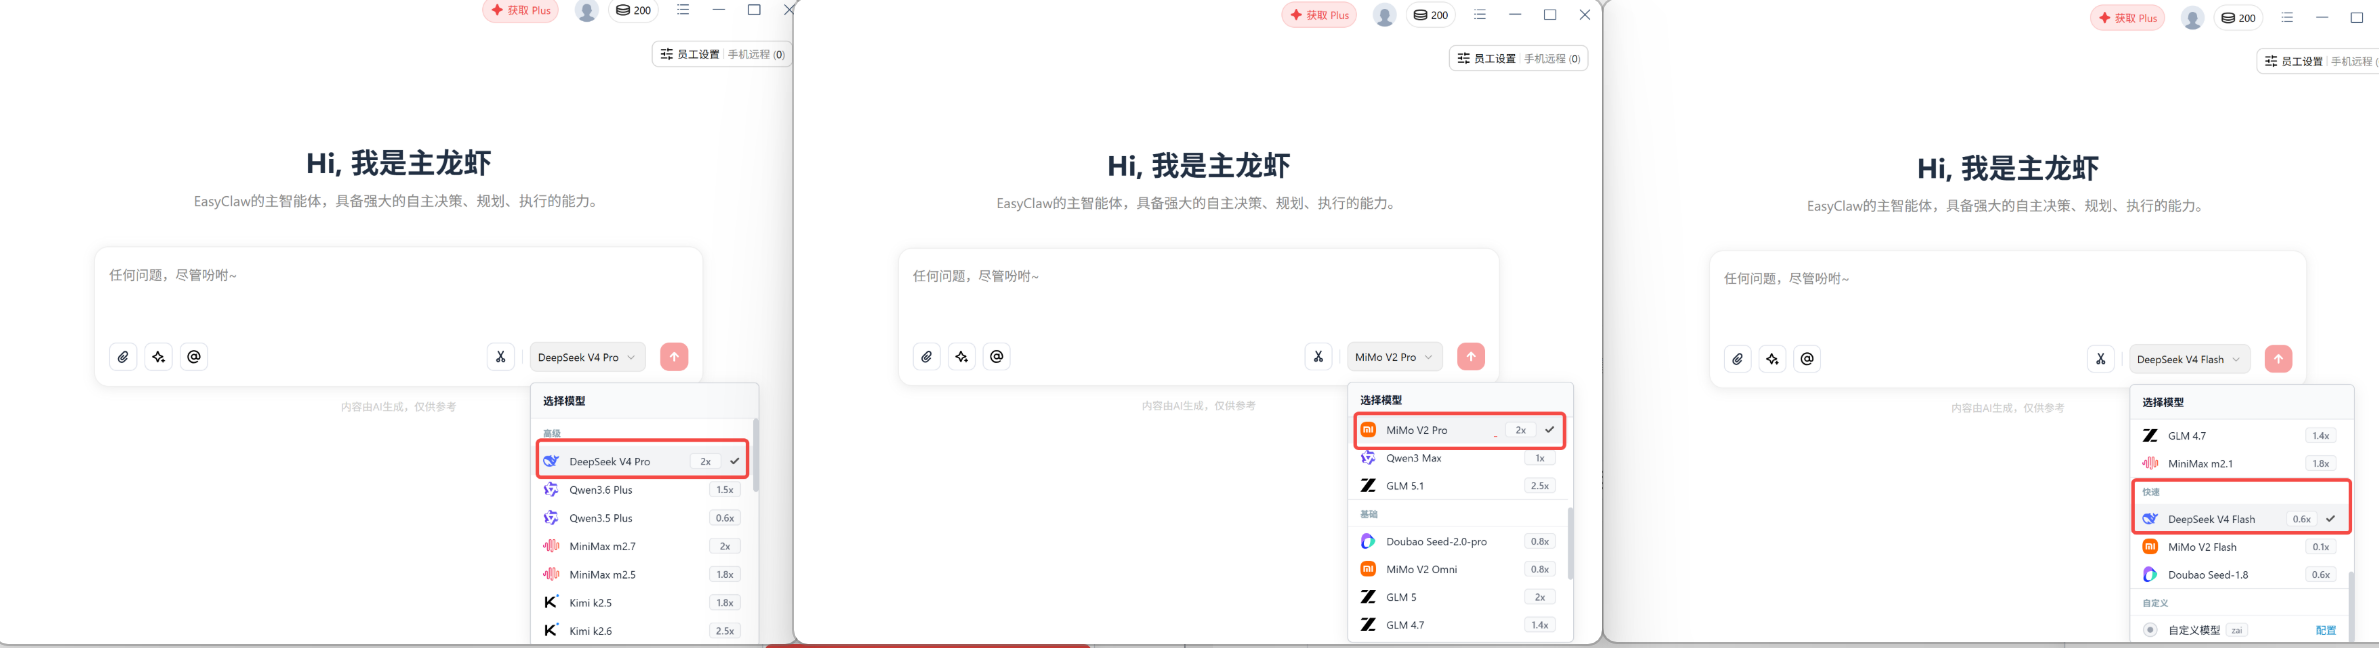Click the @ mention icon in the DeepSeek V4 Flash window

(1807, 358)
